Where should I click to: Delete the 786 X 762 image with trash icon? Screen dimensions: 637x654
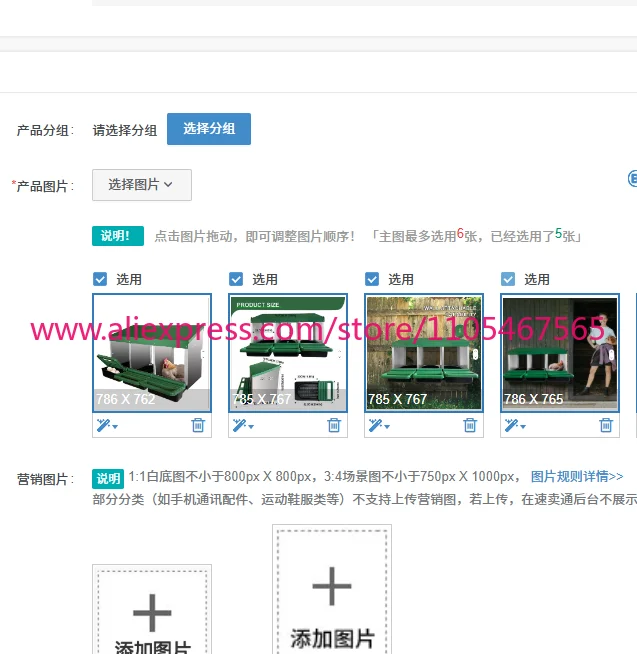click(198, 425)
